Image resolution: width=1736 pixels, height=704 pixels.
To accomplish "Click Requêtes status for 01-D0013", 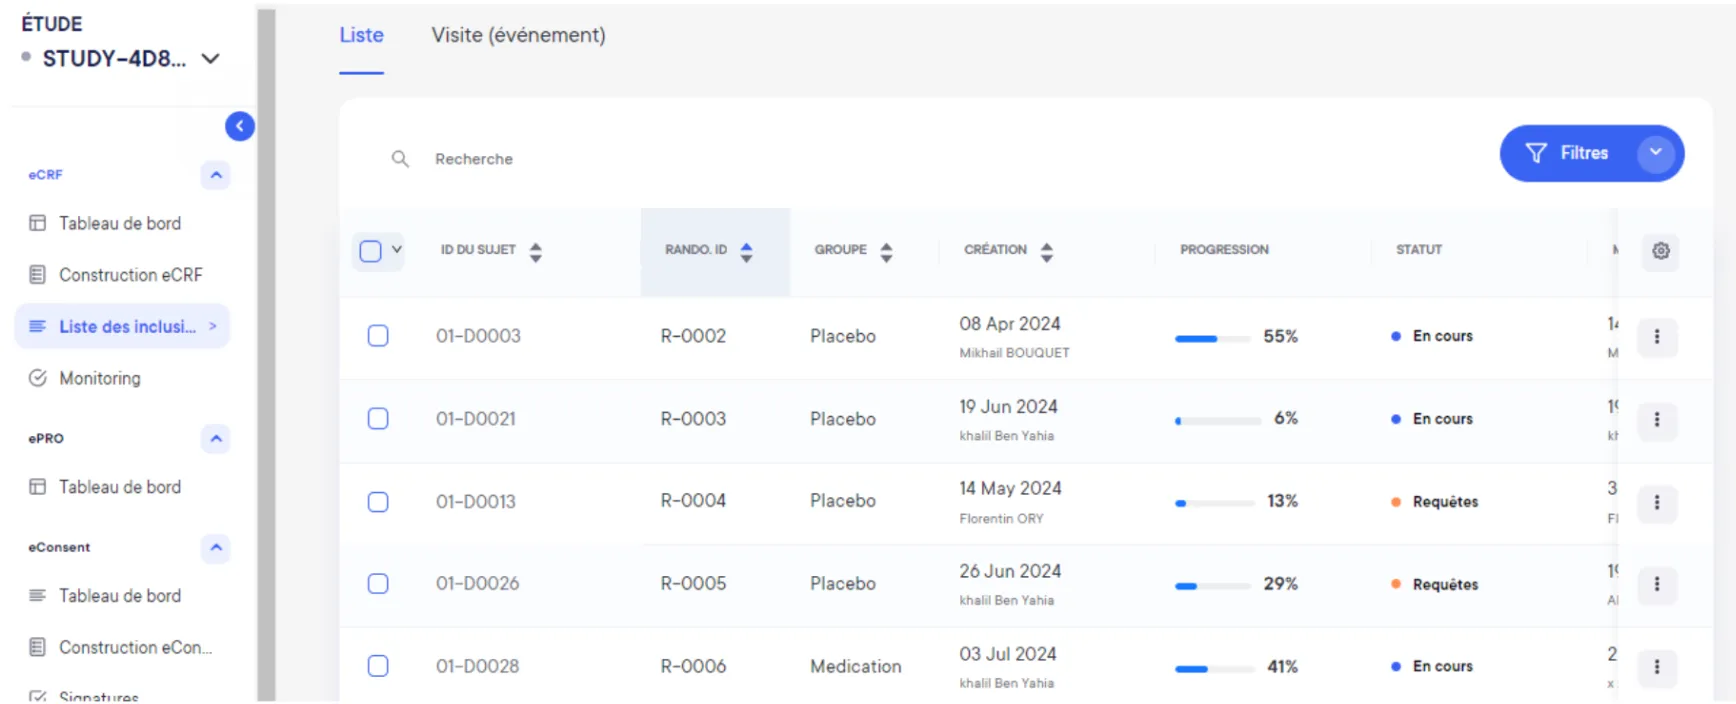I will pos(1435,502).
